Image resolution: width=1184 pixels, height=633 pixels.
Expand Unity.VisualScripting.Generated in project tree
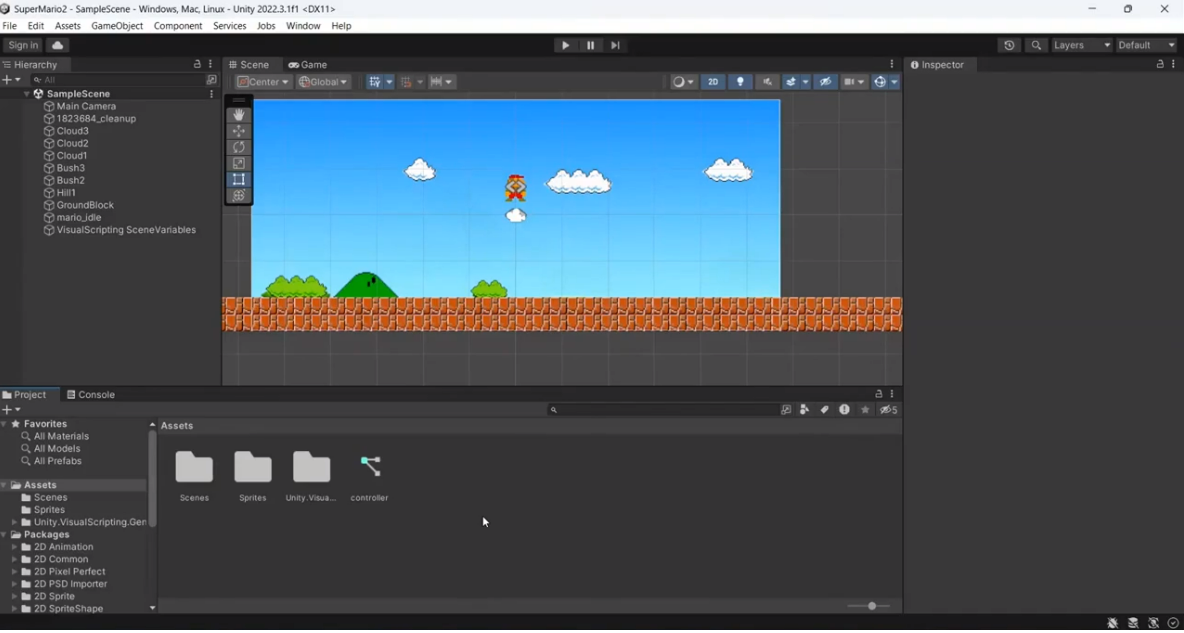click(14, 522)
